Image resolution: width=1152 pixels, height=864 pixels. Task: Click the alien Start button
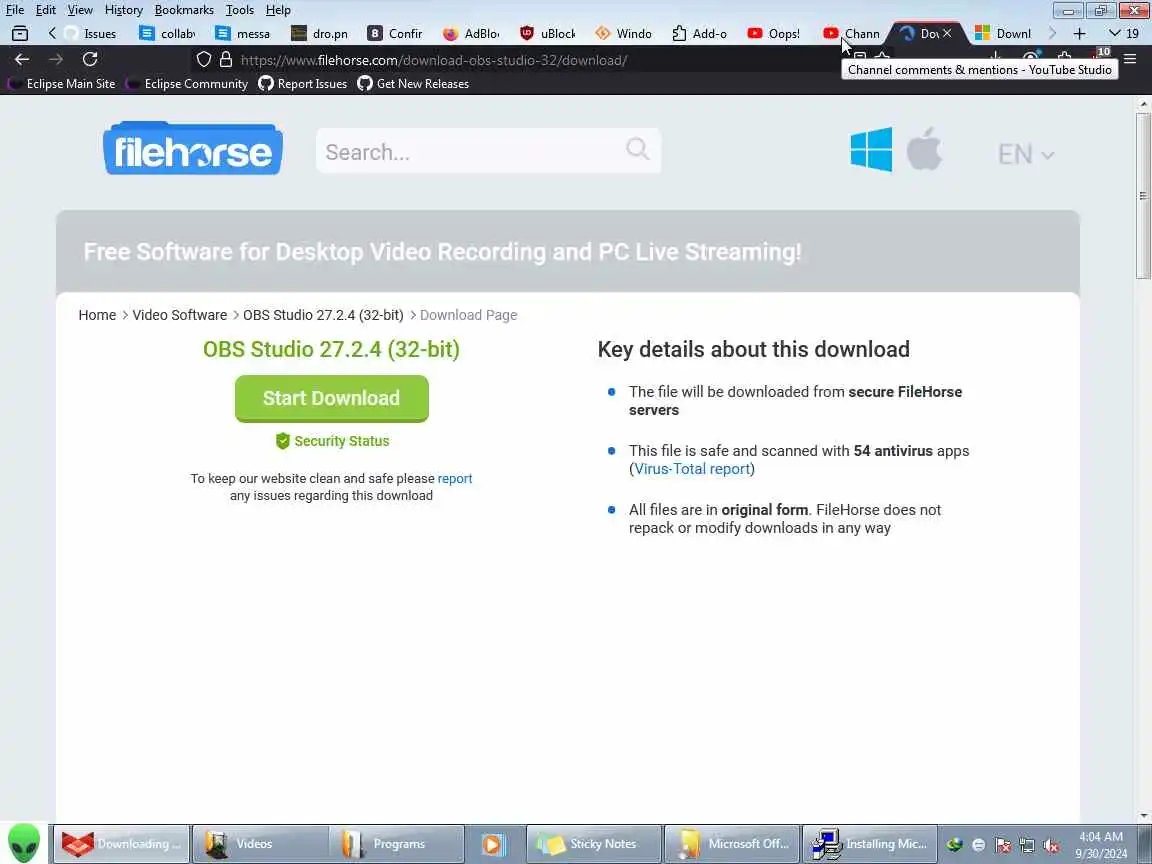tap(24, 843)
